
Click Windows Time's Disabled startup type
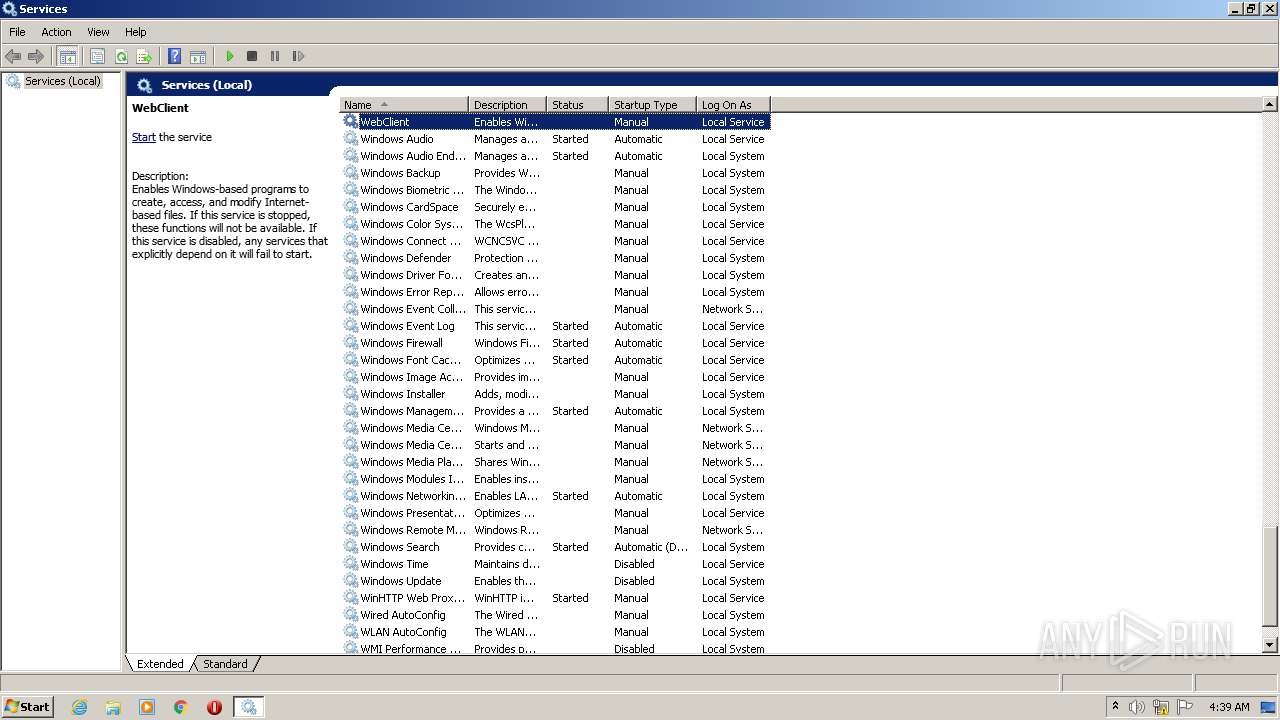634,564
